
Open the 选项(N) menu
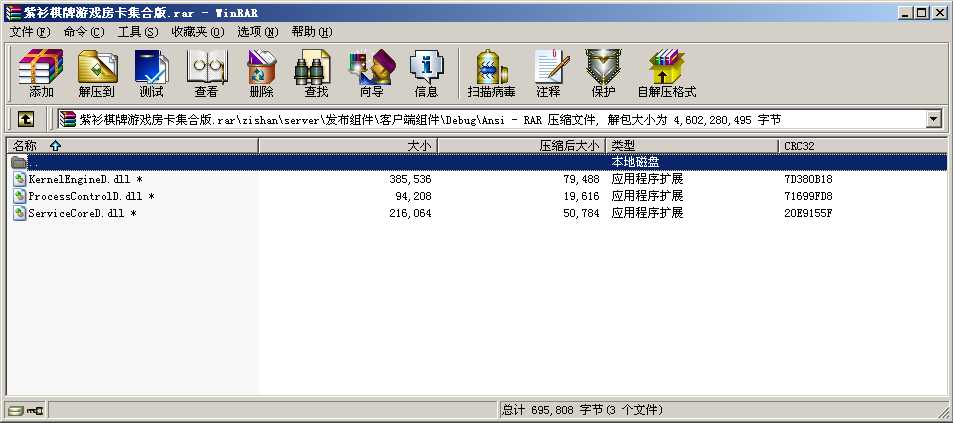(258, 32)
